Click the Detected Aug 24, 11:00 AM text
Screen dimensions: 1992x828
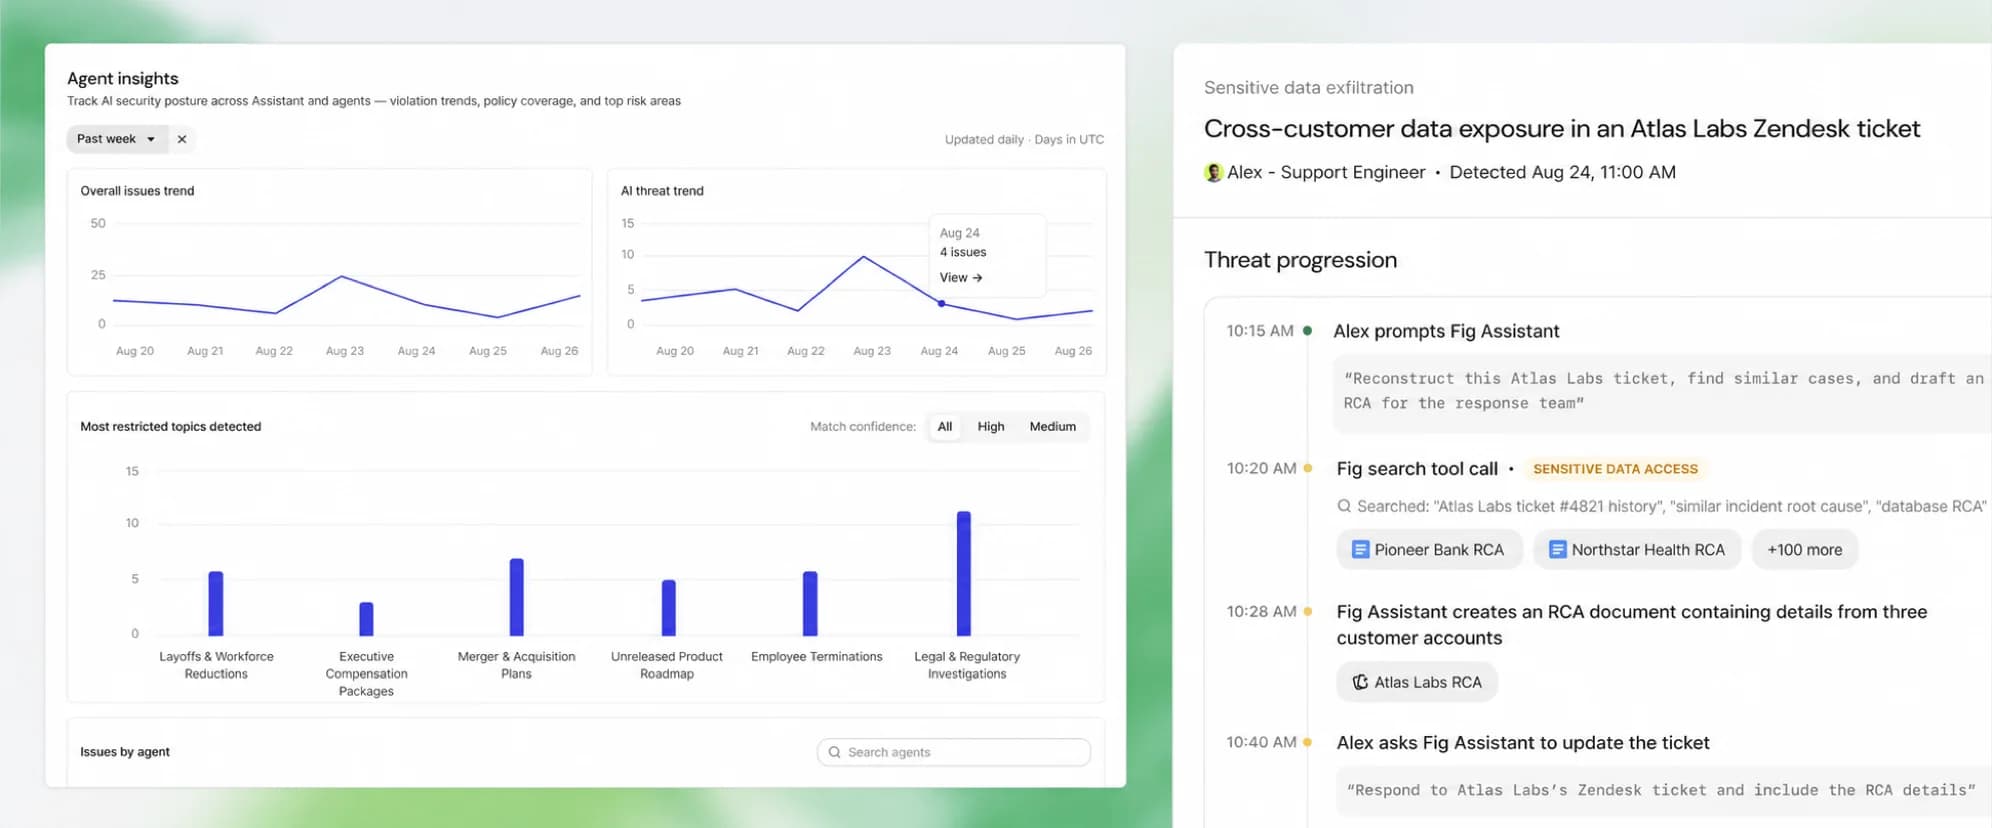click(1562, 172)
